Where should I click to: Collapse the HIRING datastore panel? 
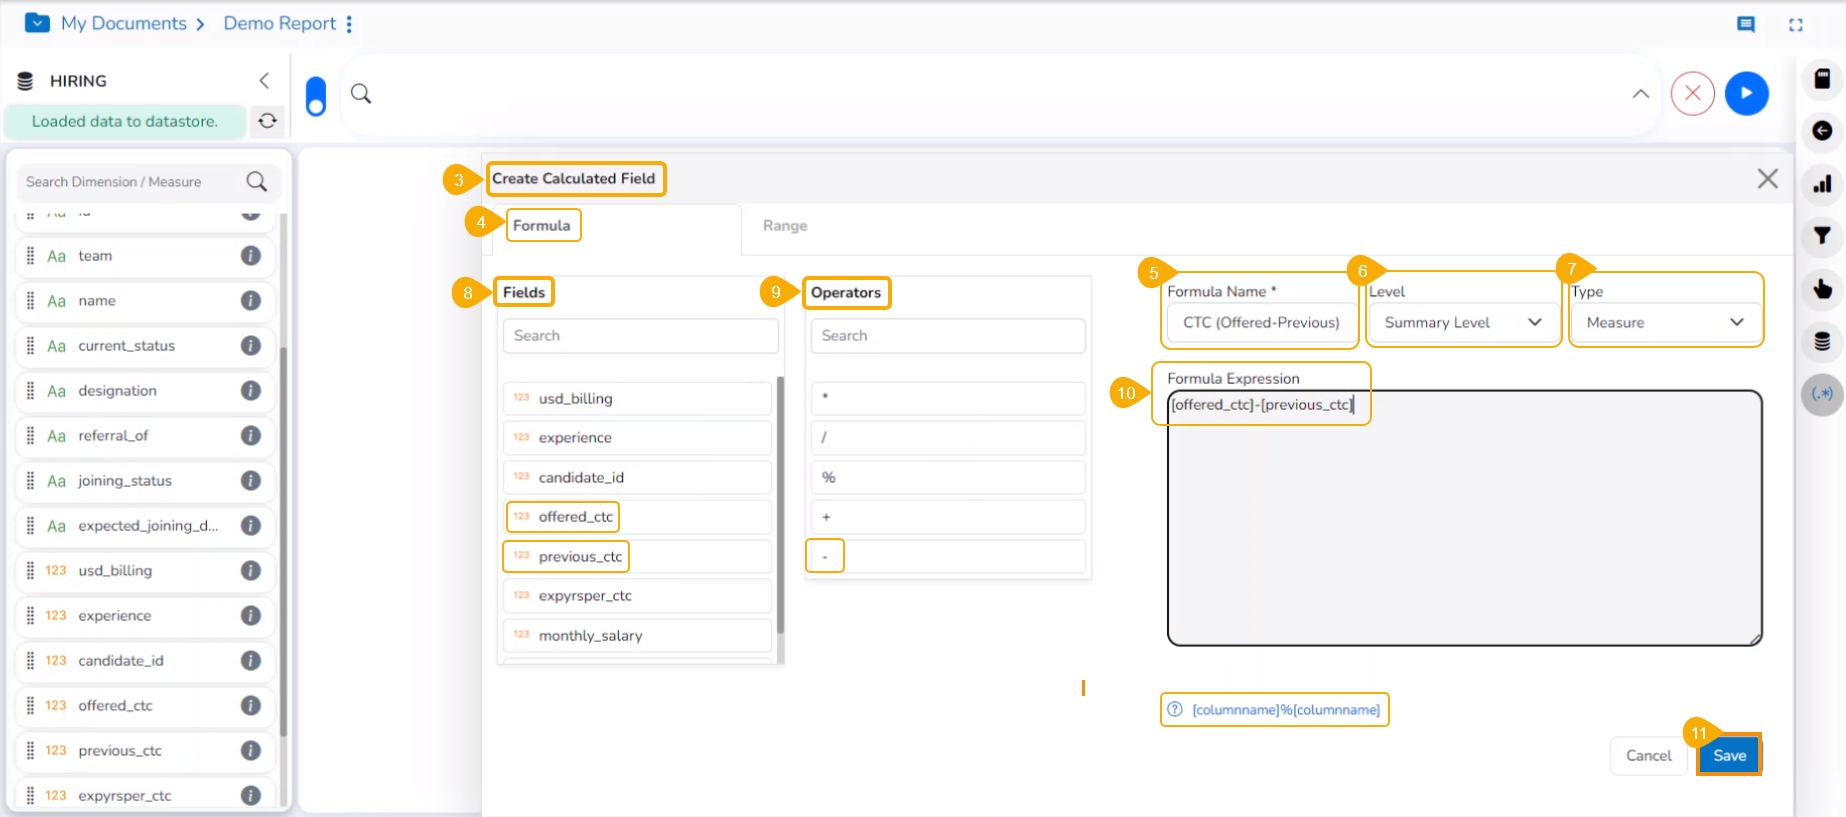tap(264, 80)
